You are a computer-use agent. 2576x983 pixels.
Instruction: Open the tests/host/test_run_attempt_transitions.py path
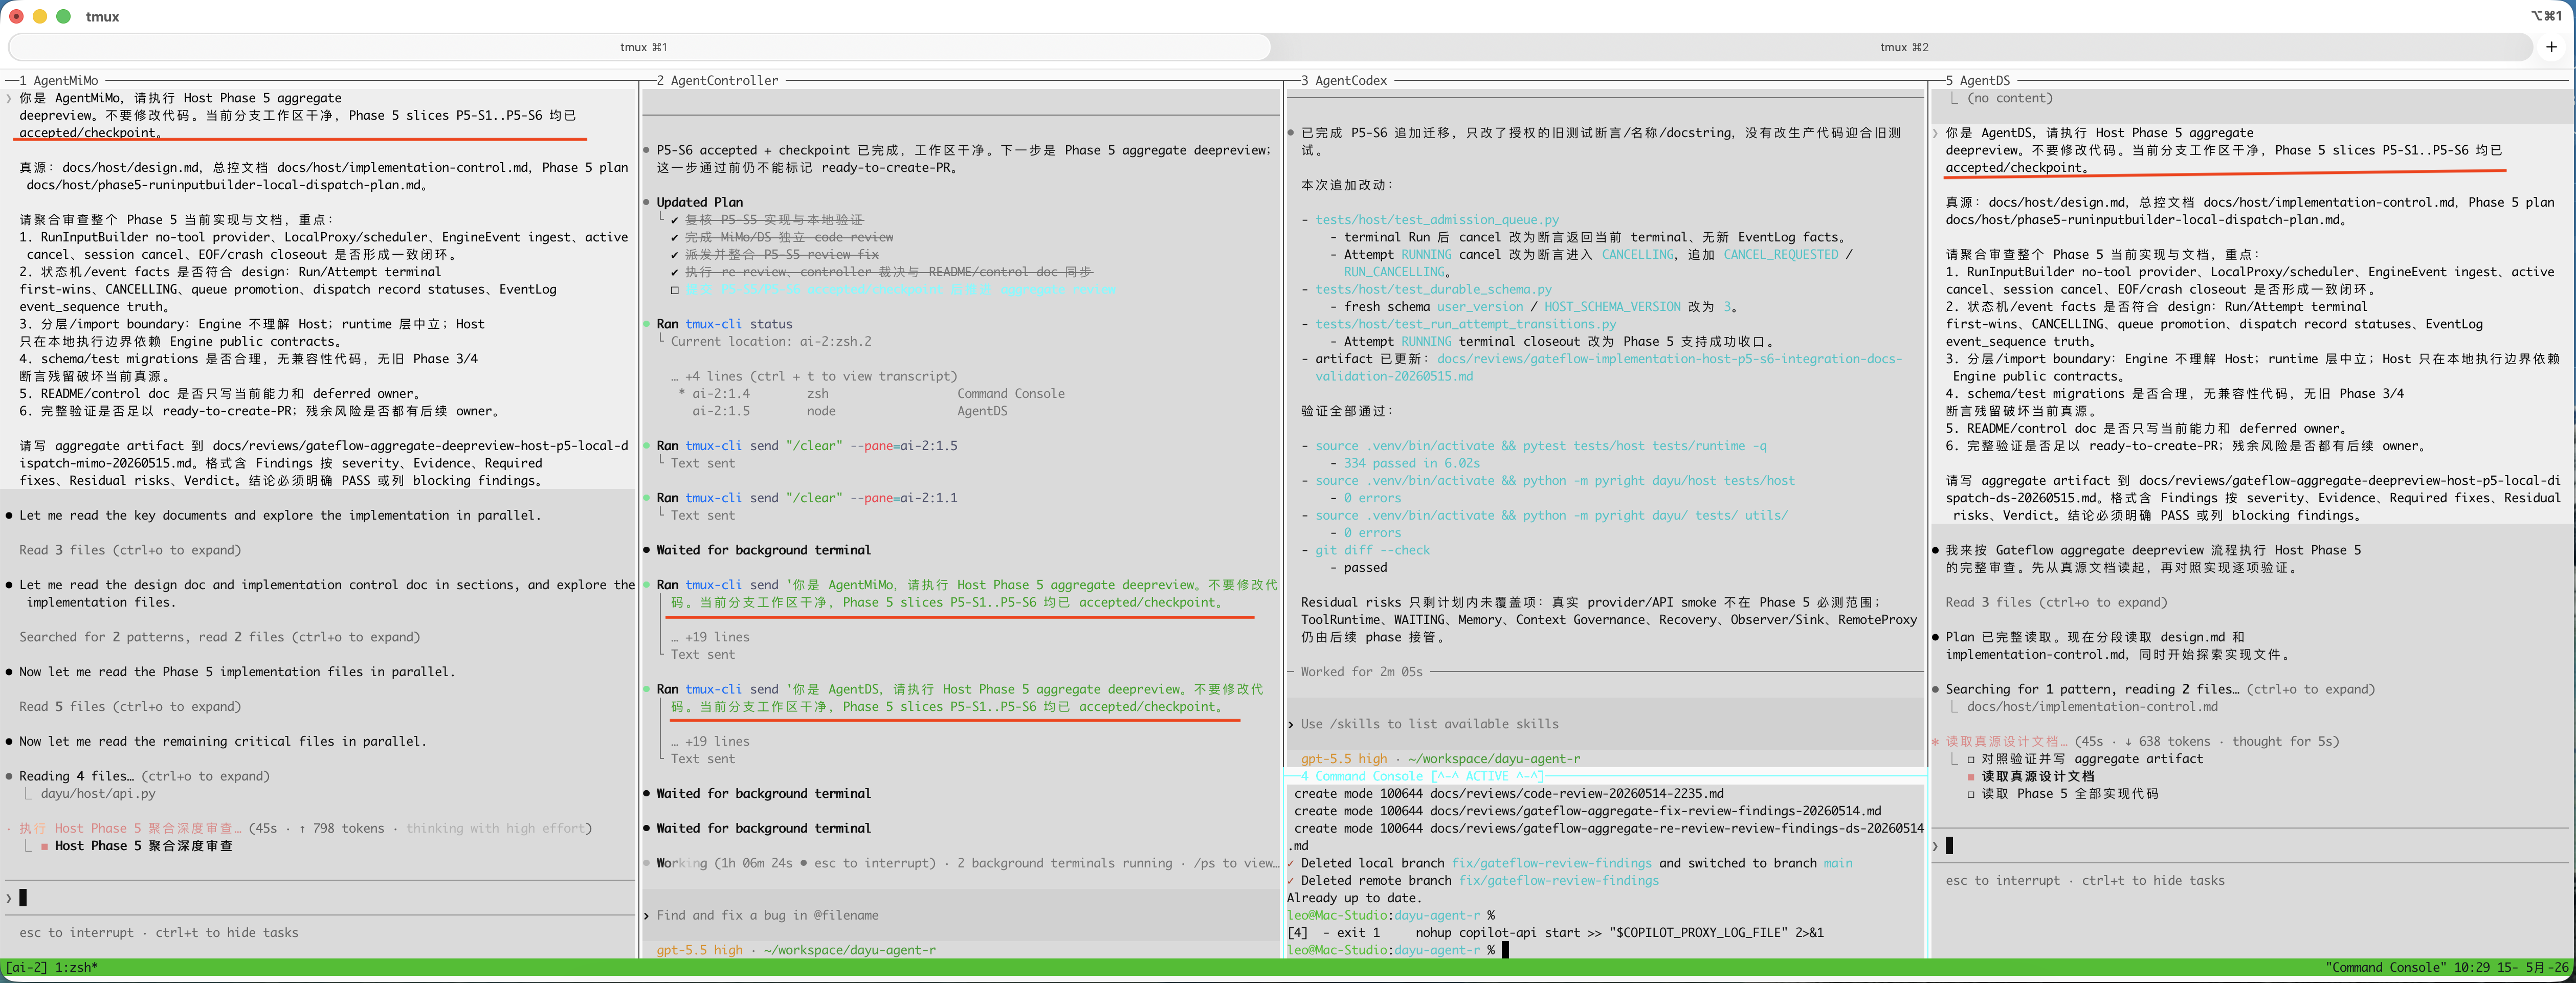click(x=1465, y=324)
